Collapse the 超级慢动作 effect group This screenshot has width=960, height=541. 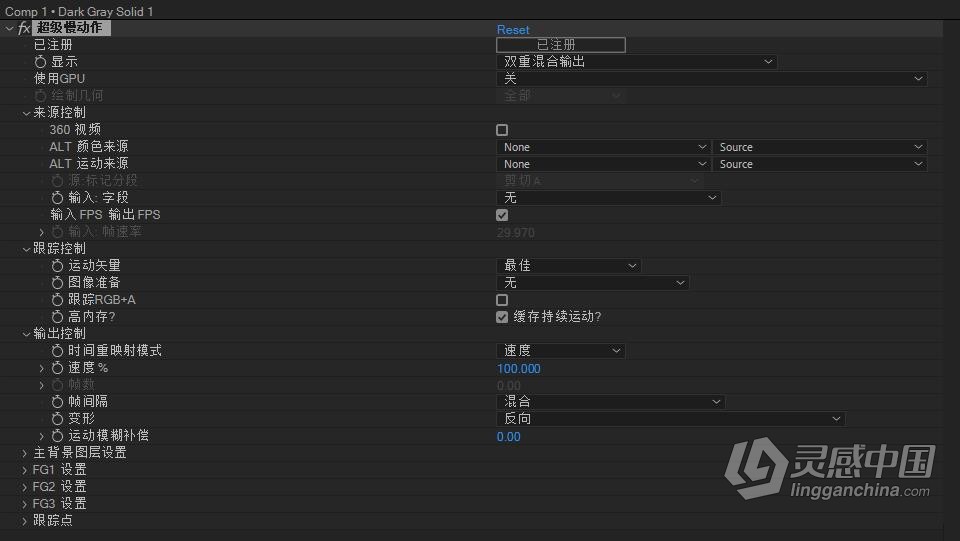pyautogui.click(x=9, y=28)
